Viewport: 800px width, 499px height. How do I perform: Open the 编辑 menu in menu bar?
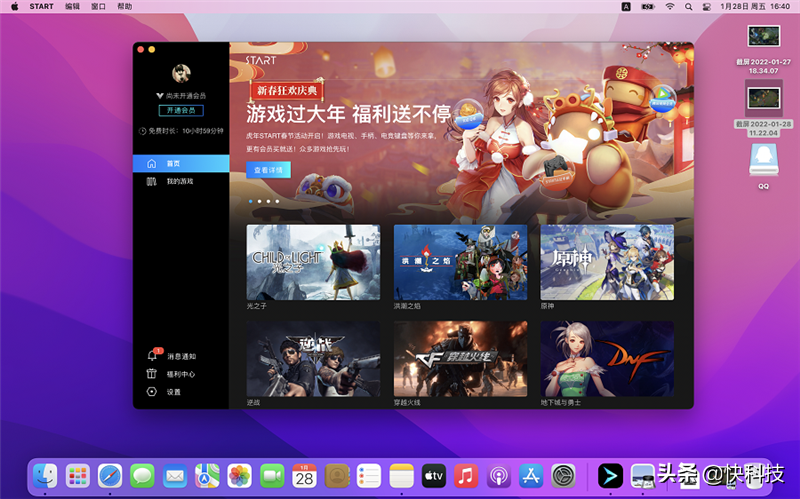73,6
